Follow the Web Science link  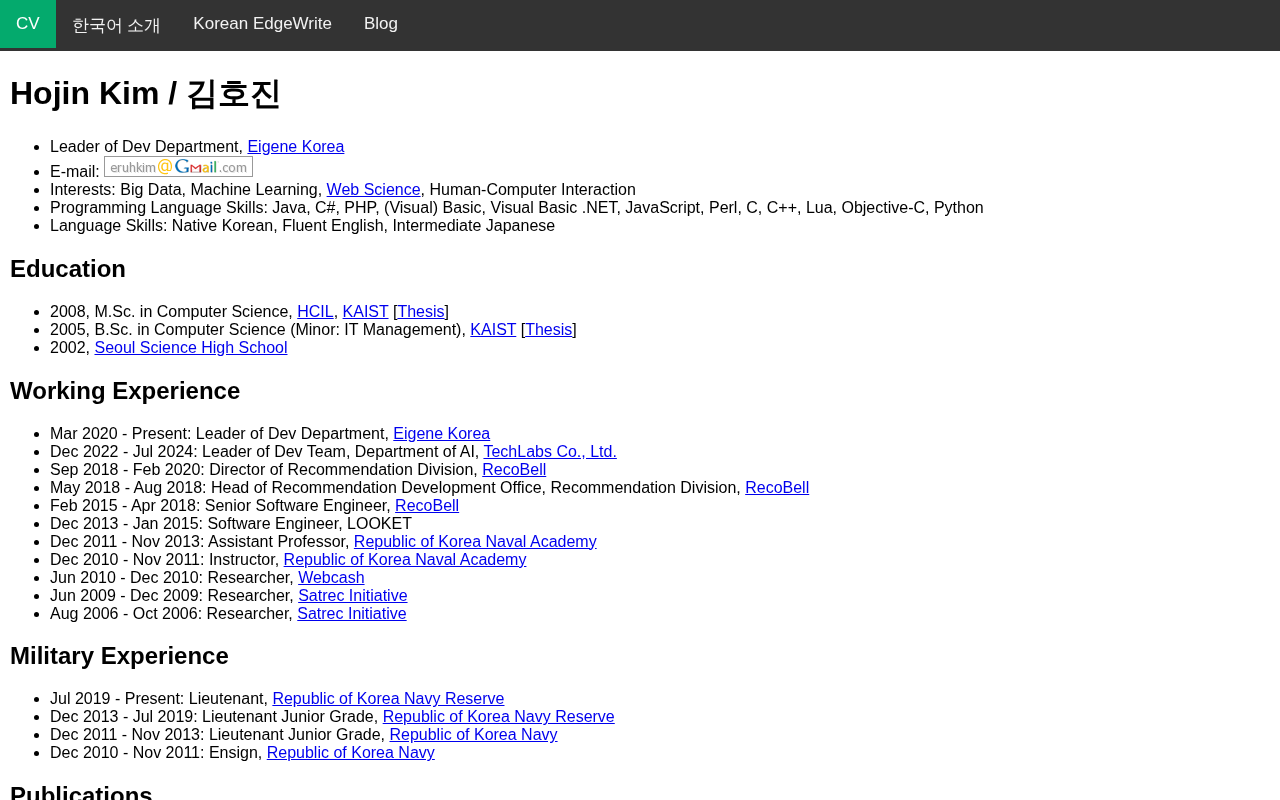click(373, 190)
